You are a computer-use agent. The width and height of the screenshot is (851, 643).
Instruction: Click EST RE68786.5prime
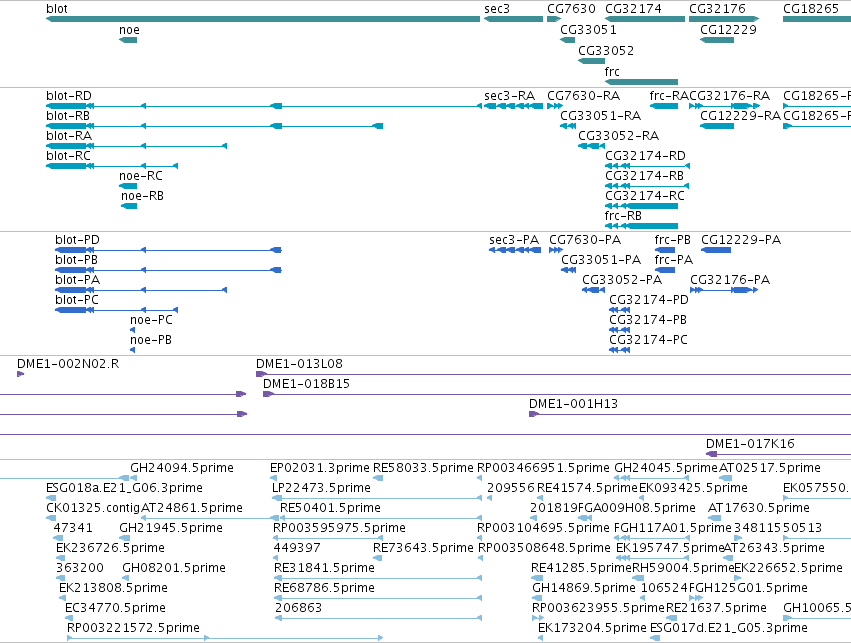pyautogui.click(x=324, y=589)
